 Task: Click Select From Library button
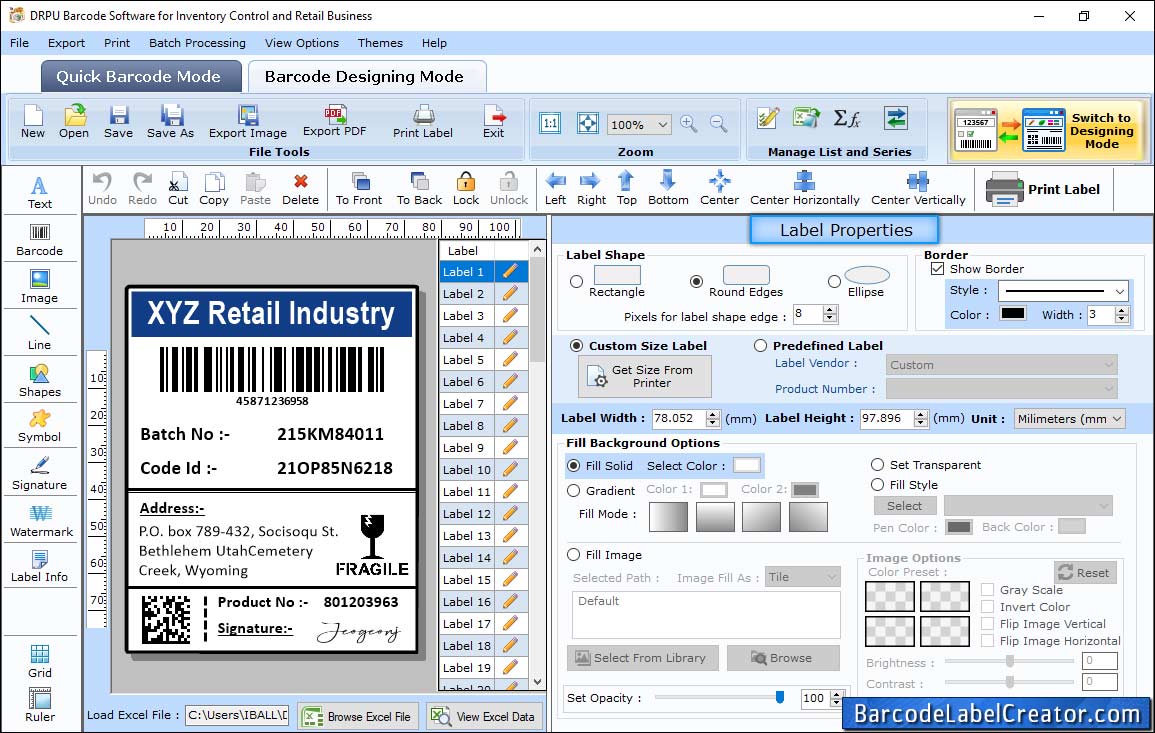click(x=641, y=658)
